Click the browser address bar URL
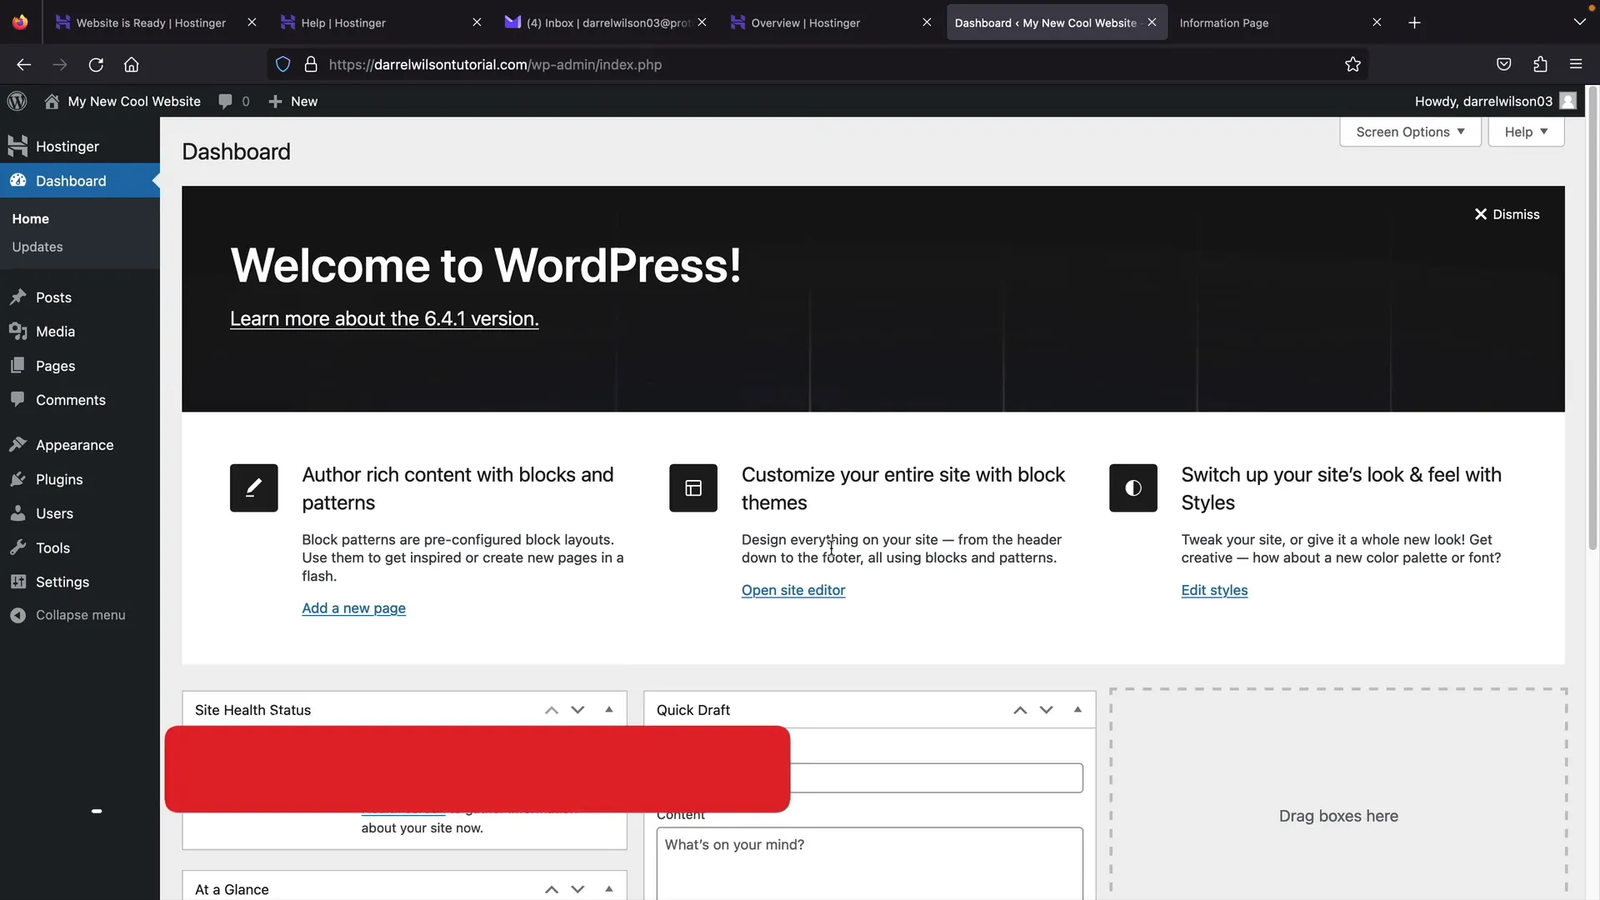 (495, 64)
